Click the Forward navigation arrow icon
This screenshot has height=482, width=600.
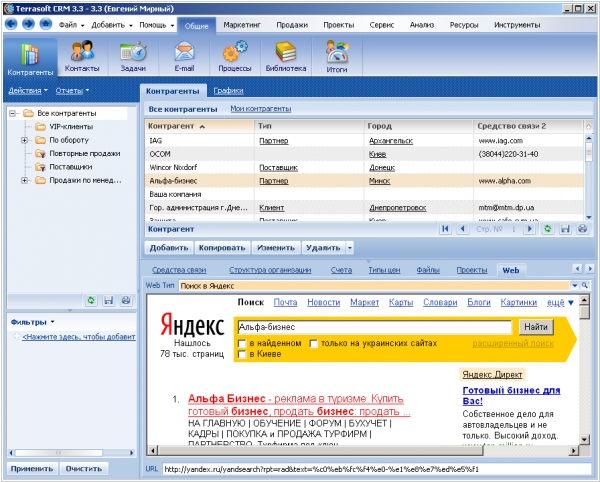[x=28, y=24]
